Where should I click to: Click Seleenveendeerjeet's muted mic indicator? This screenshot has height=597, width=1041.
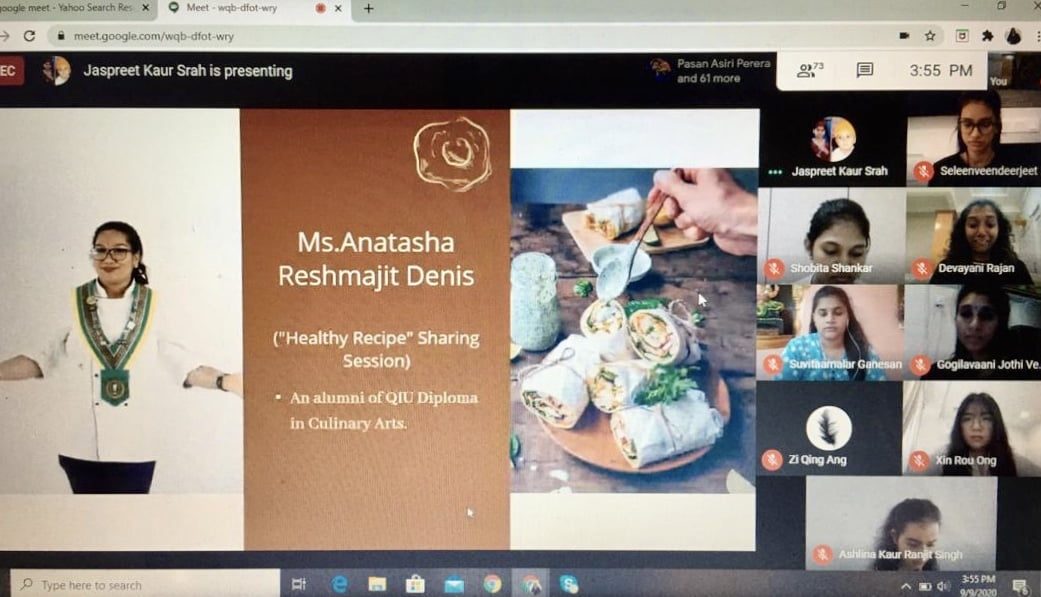click(x=923, y=171)
